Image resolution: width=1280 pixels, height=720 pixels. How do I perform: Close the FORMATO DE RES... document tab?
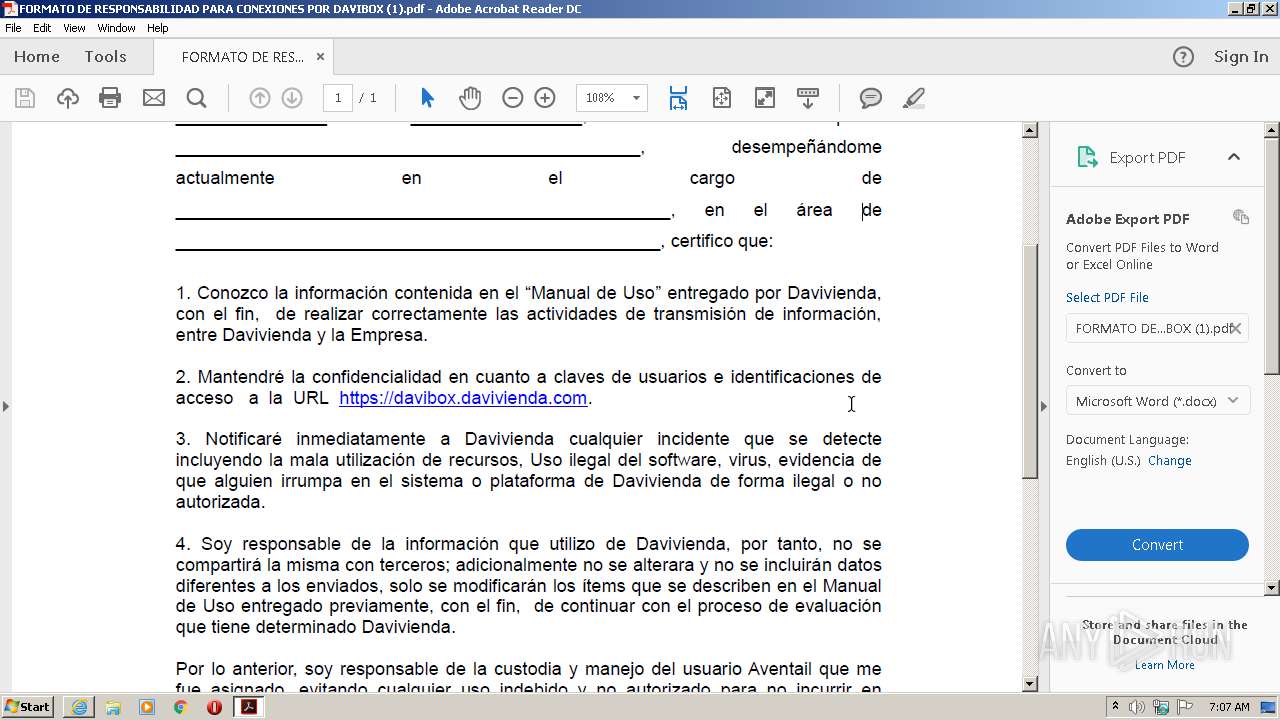tap(320, 57)
